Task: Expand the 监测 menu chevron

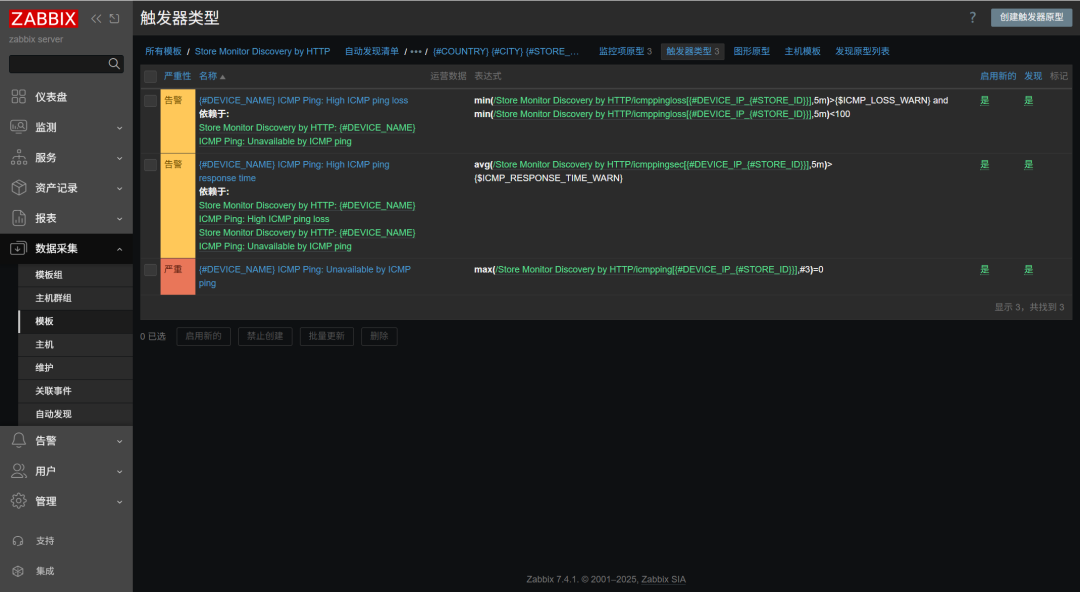Action: click(119, 127)
